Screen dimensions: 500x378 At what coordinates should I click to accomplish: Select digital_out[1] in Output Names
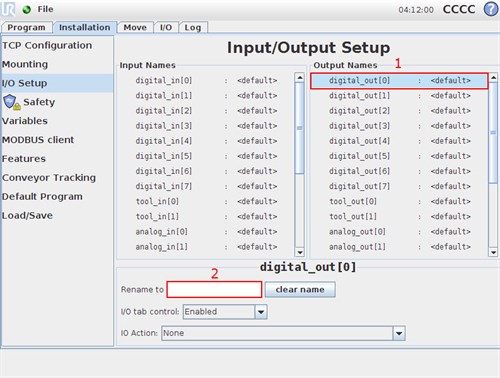(x=399, y=96)
